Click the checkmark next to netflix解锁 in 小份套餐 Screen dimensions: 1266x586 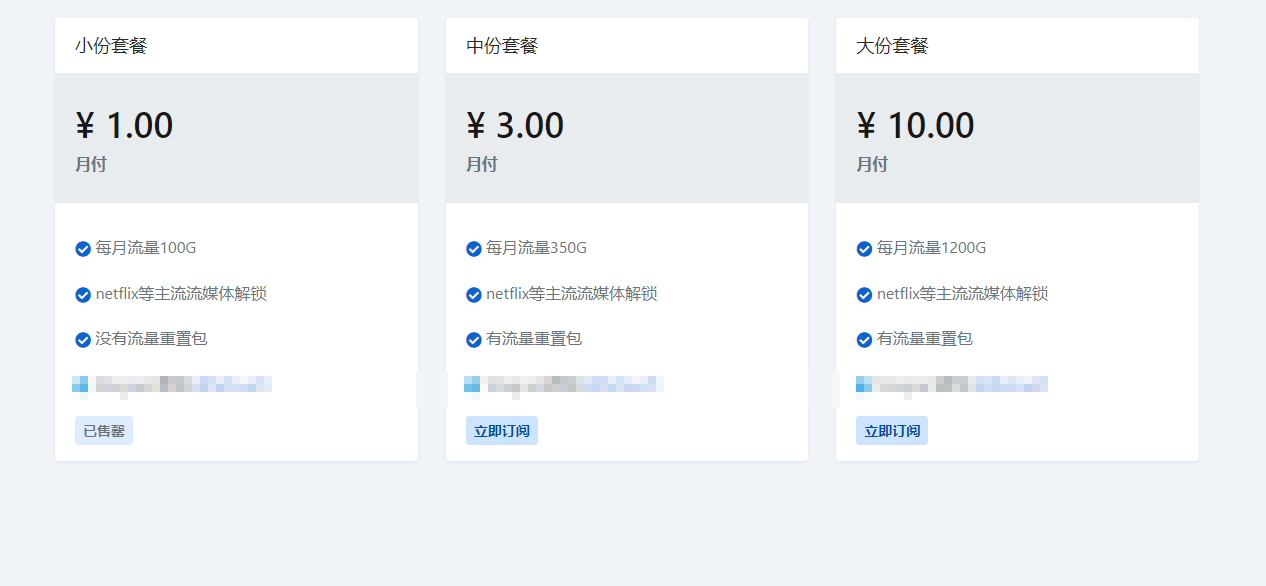click(82, 294)
